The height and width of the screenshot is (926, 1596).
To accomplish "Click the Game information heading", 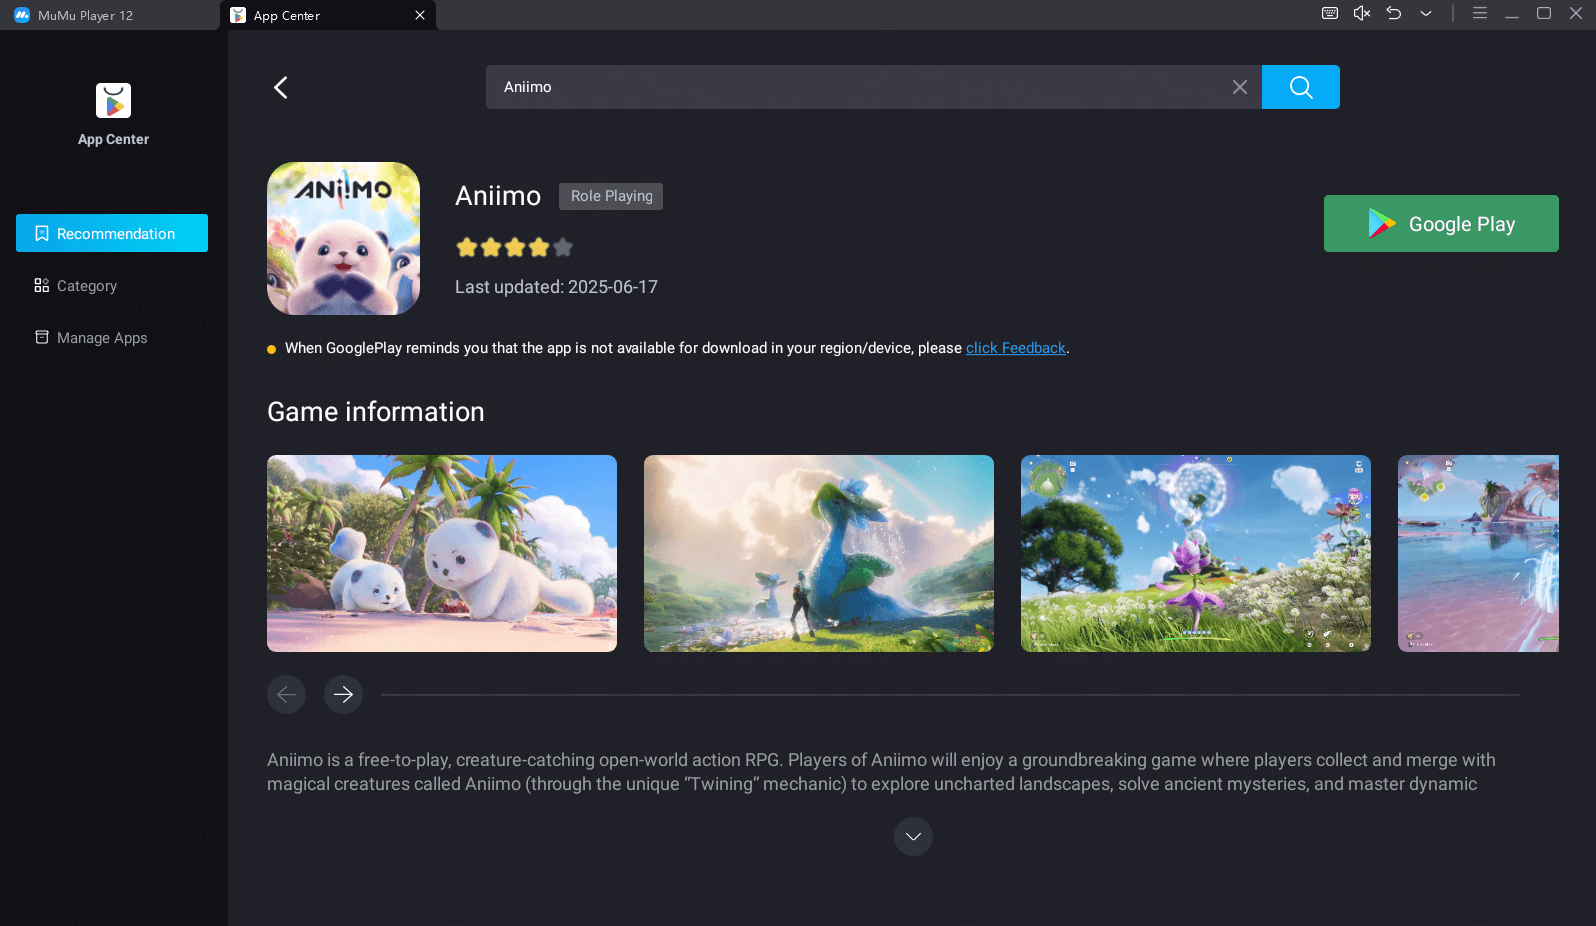I will pos(376,412).
